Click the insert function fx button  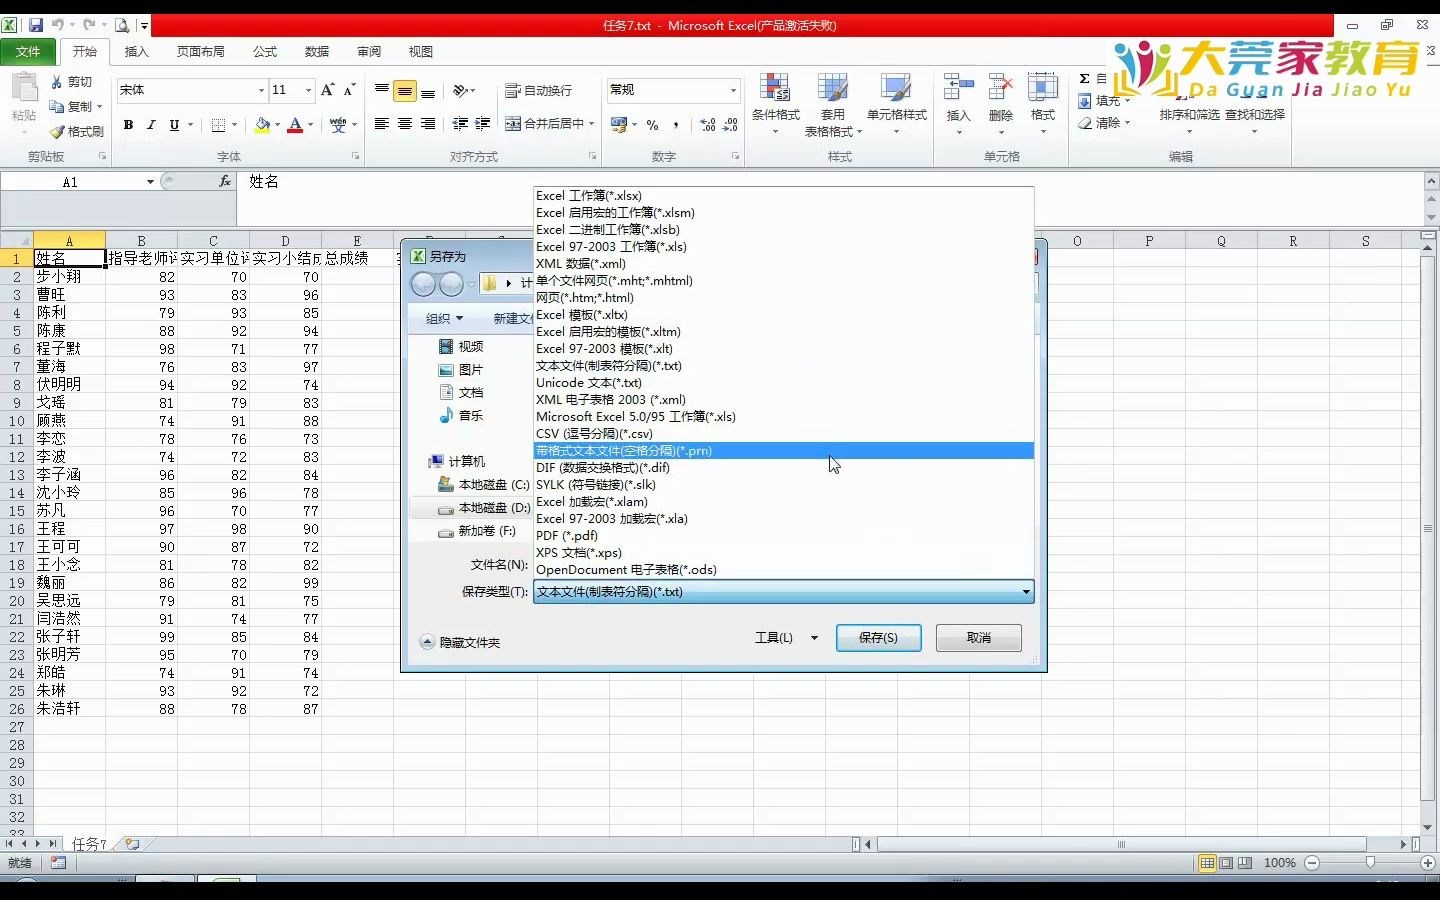pos(225,182)
